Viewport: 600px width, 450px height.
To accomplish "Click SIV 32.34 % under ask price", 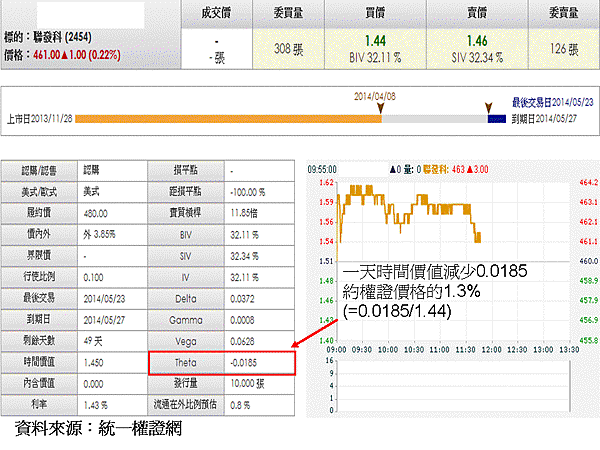I will point(477,58).
